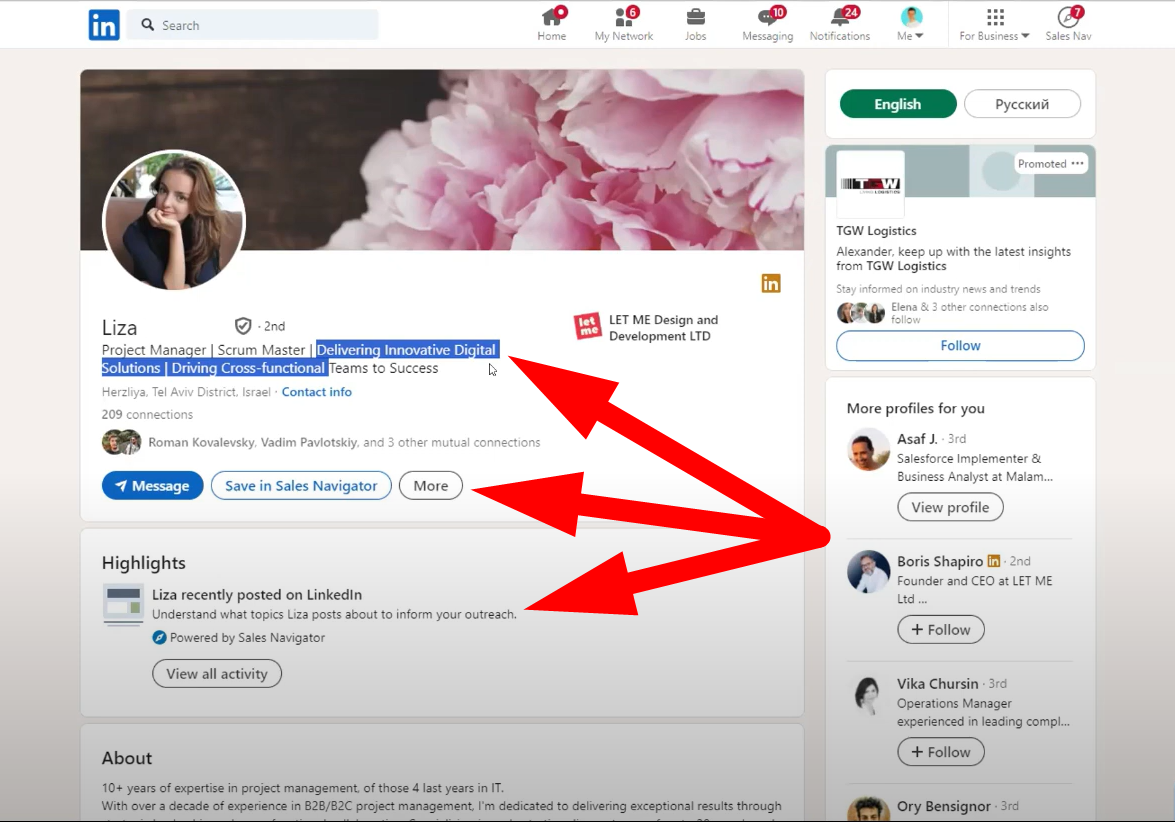Click the About section heading
Viewport: 1175px width, 822px height.
(127, 758)
